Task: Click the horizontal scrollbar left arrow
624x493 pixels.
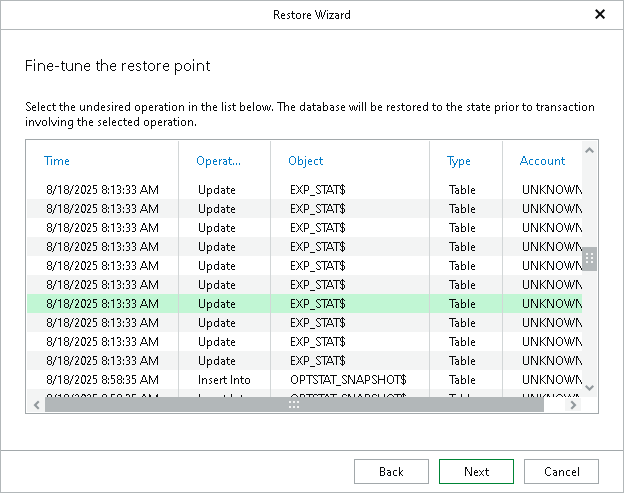Action: point(37,405)
